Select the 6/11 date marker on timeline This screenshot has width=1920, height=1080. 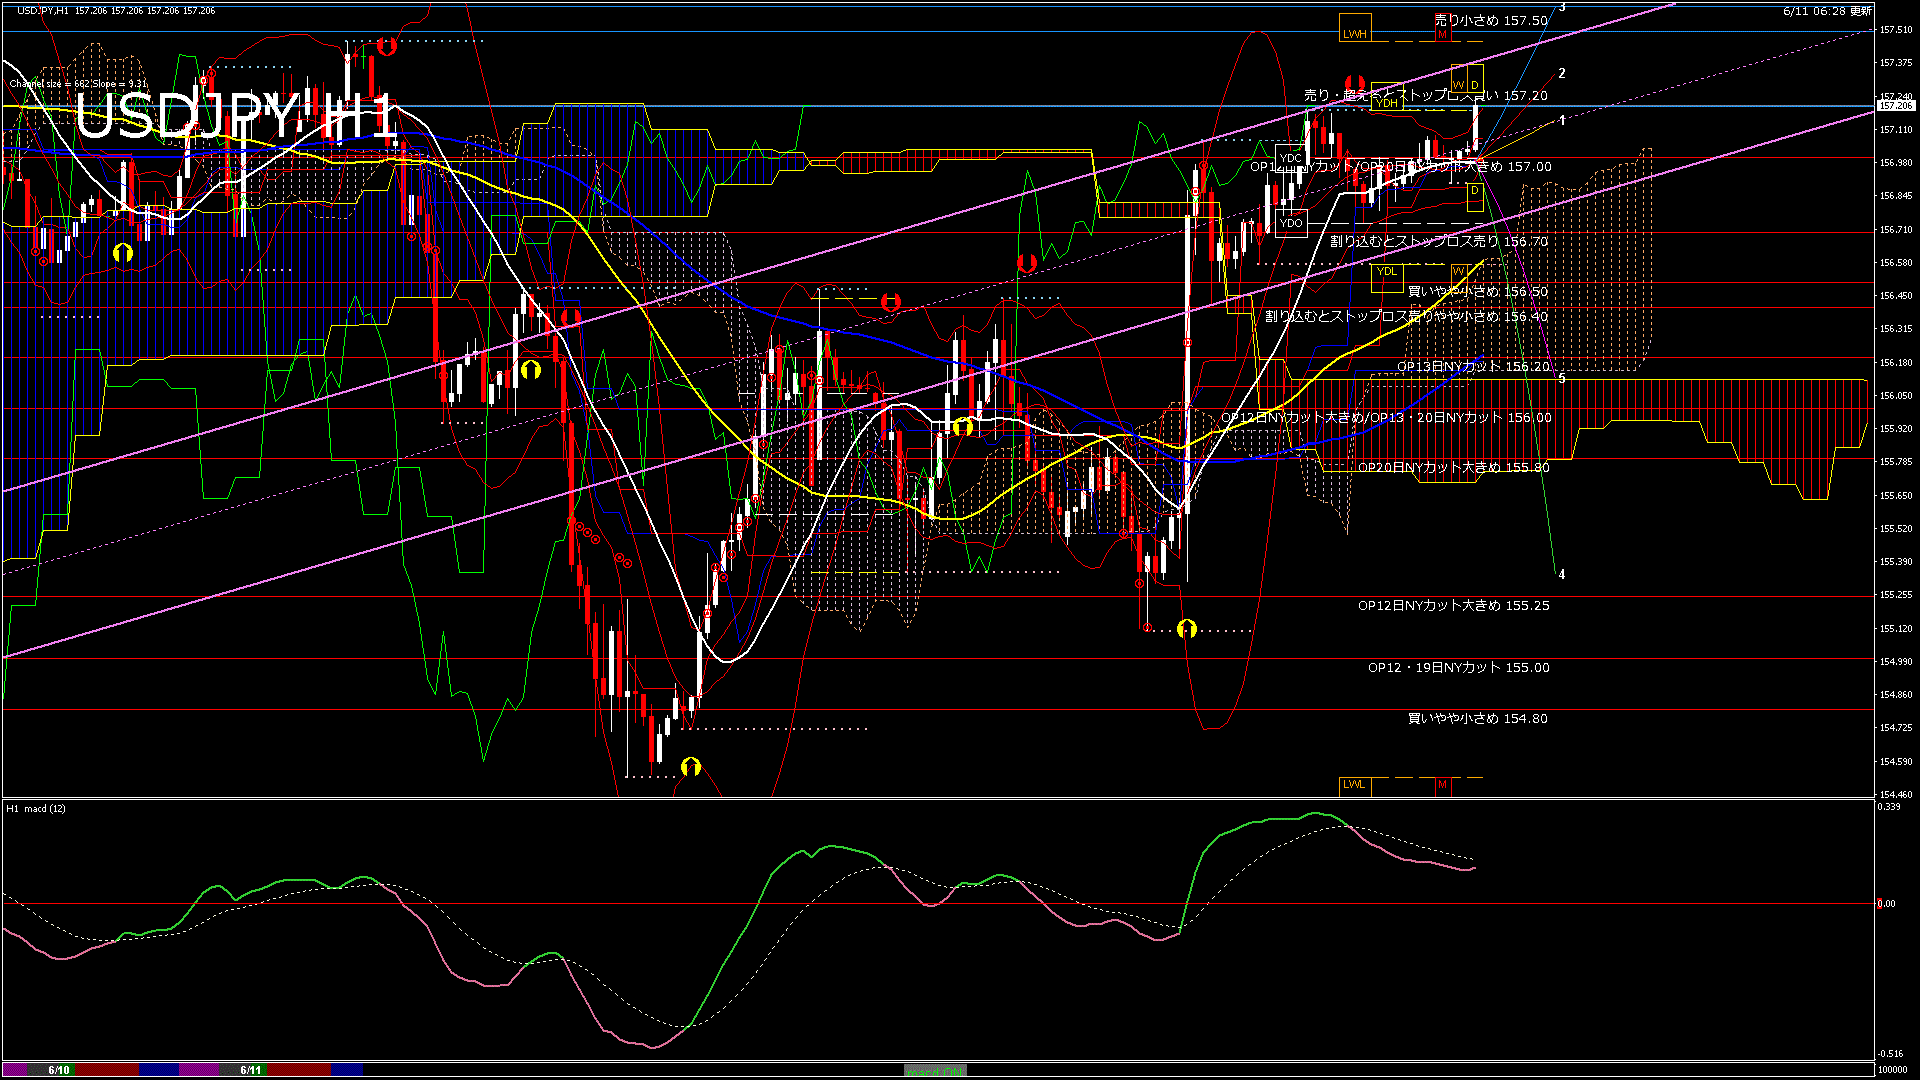point(250,1070)
